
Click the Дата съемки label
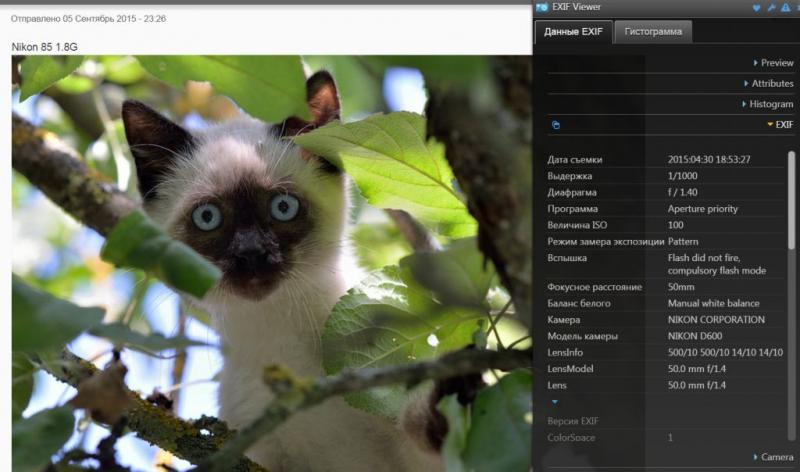pyautogui.click(x=574, y=160)
